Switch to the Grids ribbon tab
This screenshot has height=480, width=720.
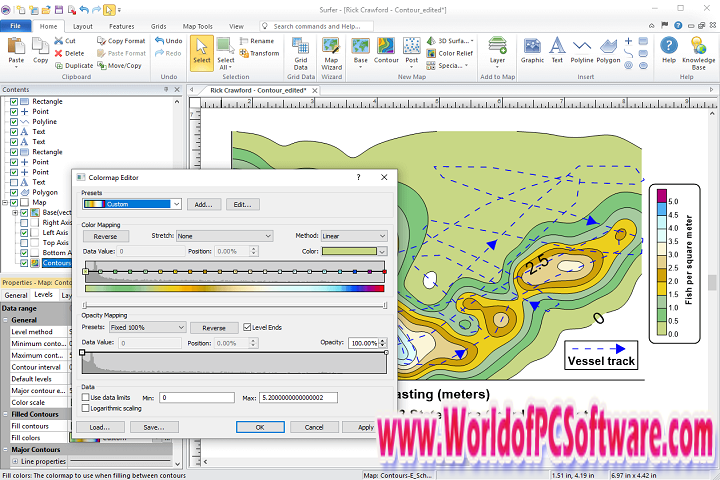(158, 27)
